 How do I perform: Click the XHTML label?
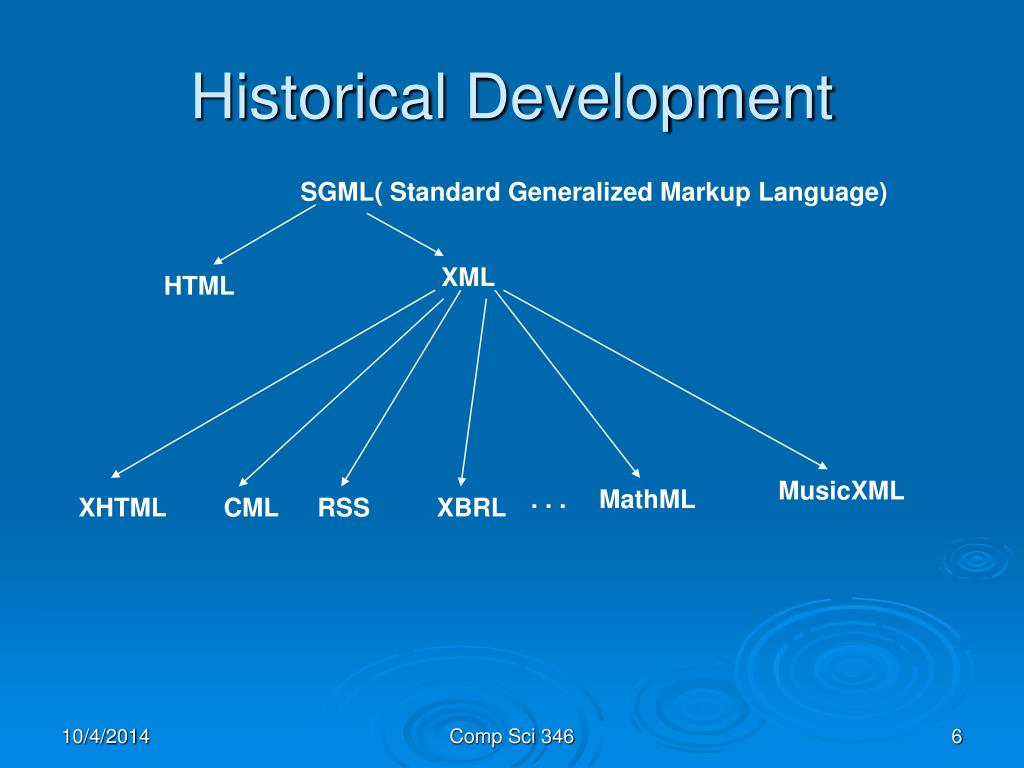(x=122, y=507)
